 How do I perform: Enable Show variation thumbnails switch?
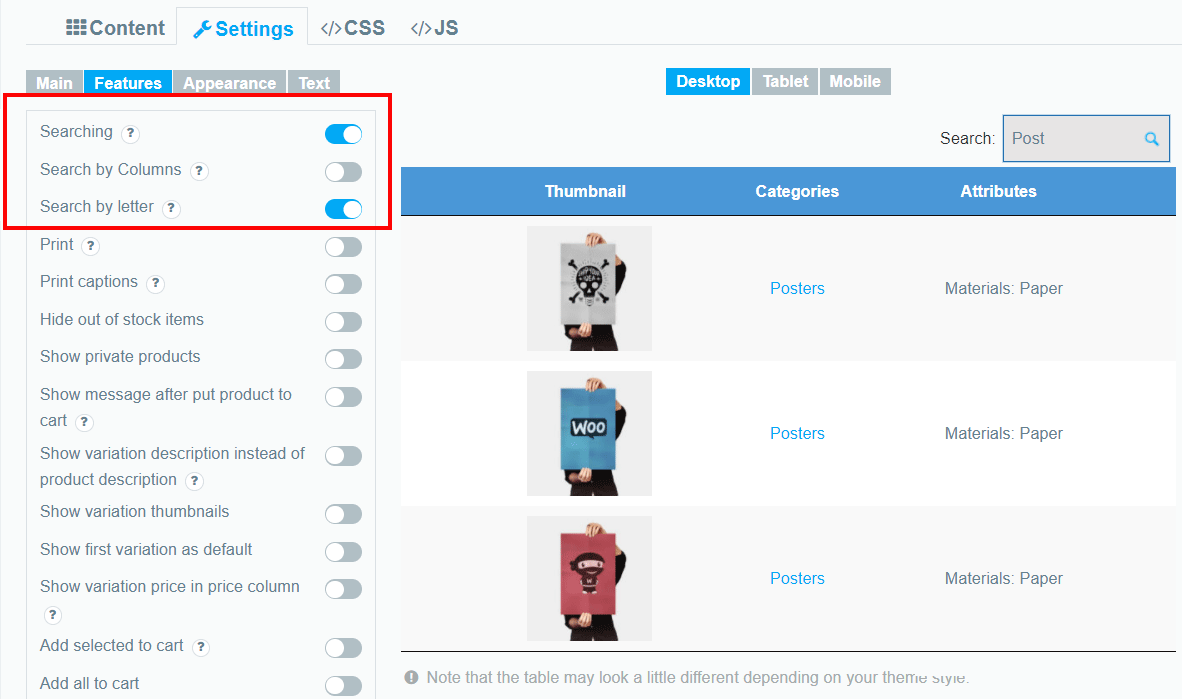344,514
